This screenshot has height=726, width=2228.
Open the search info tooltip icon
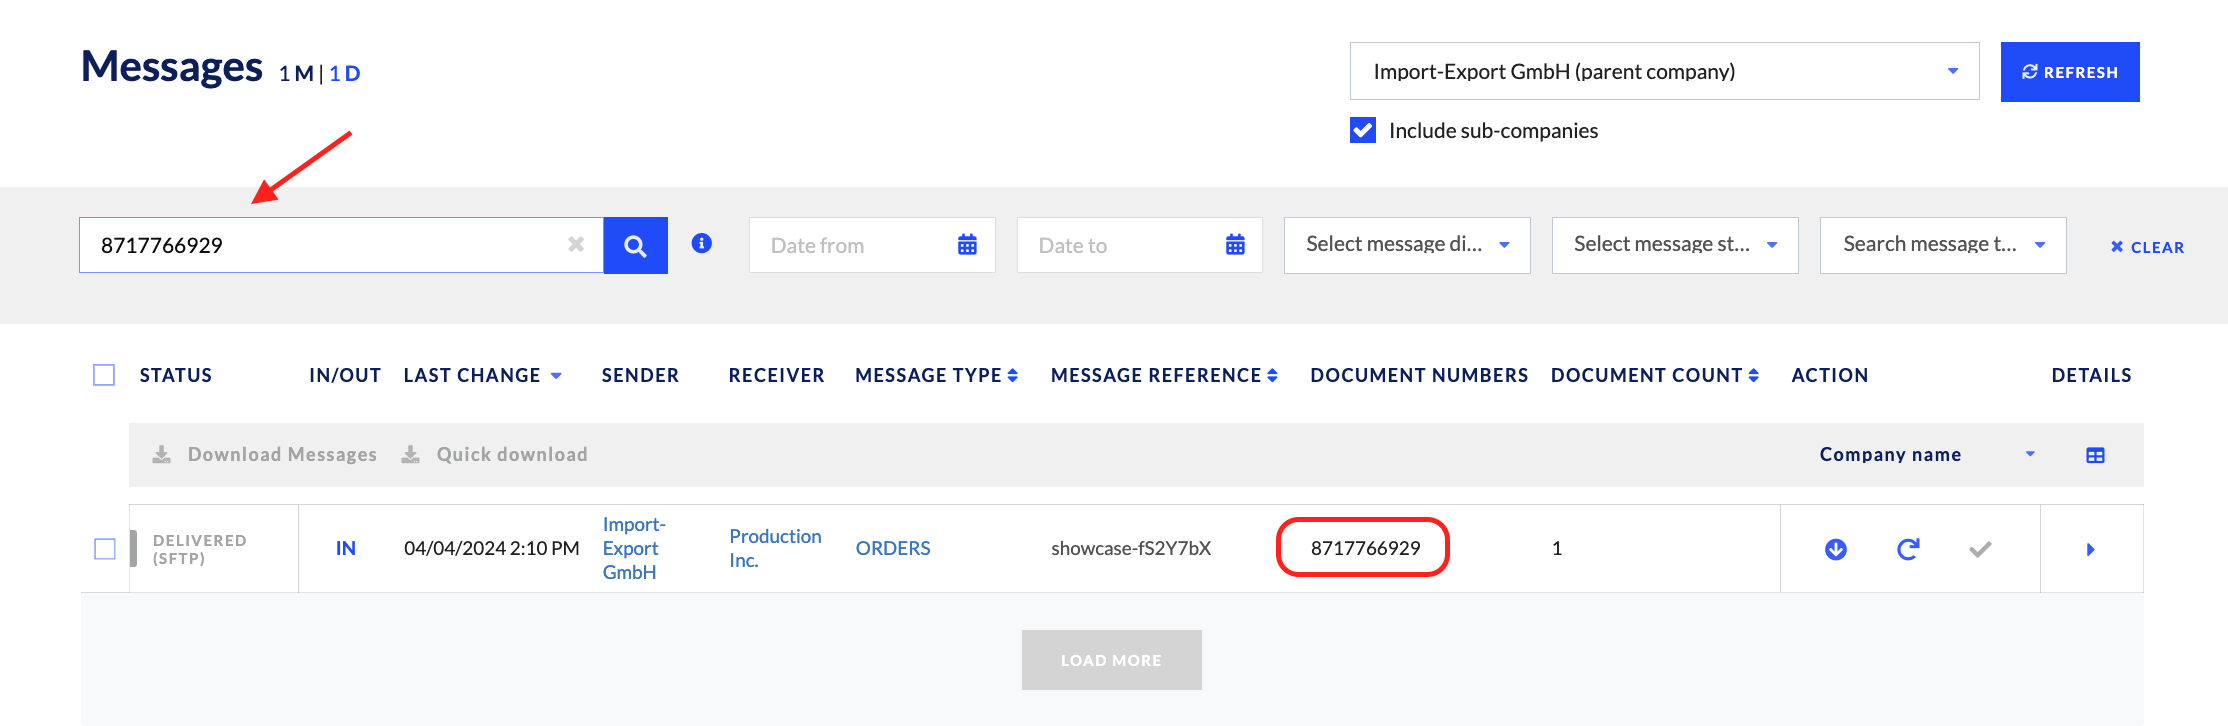(702, 243)
